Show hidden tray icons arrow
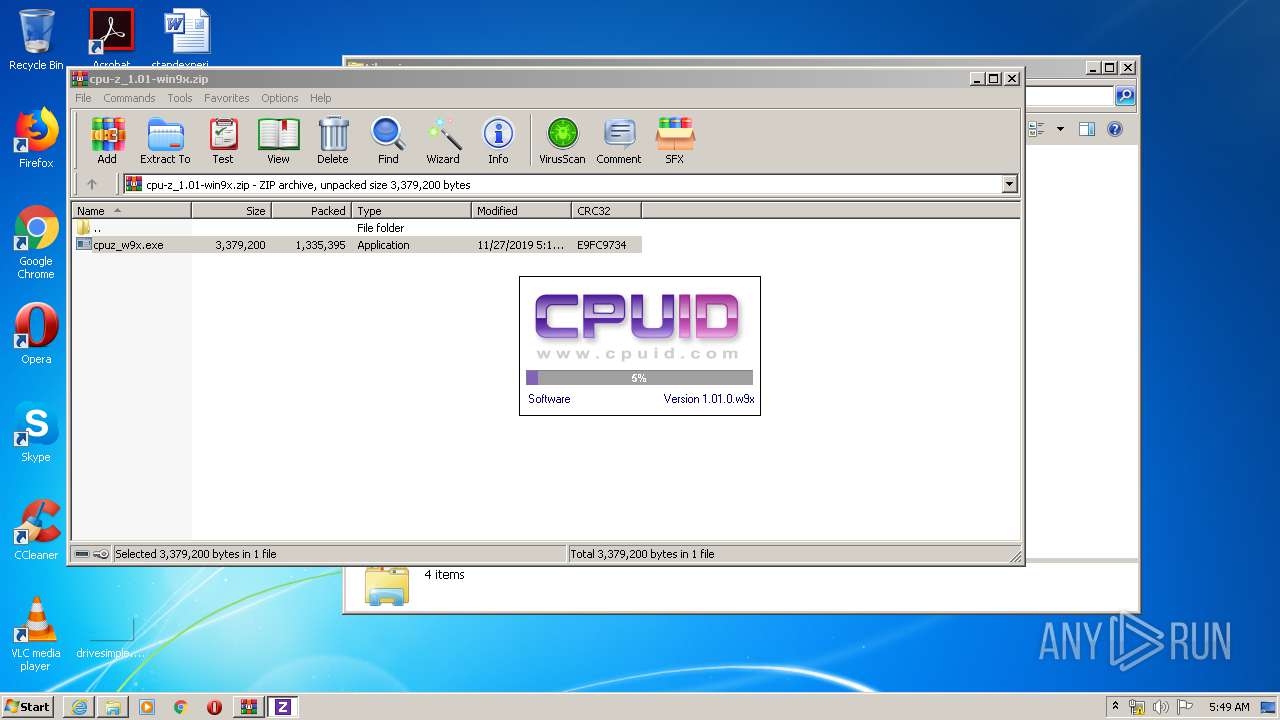The image size is (1280, 720). tap(1115, 707)
